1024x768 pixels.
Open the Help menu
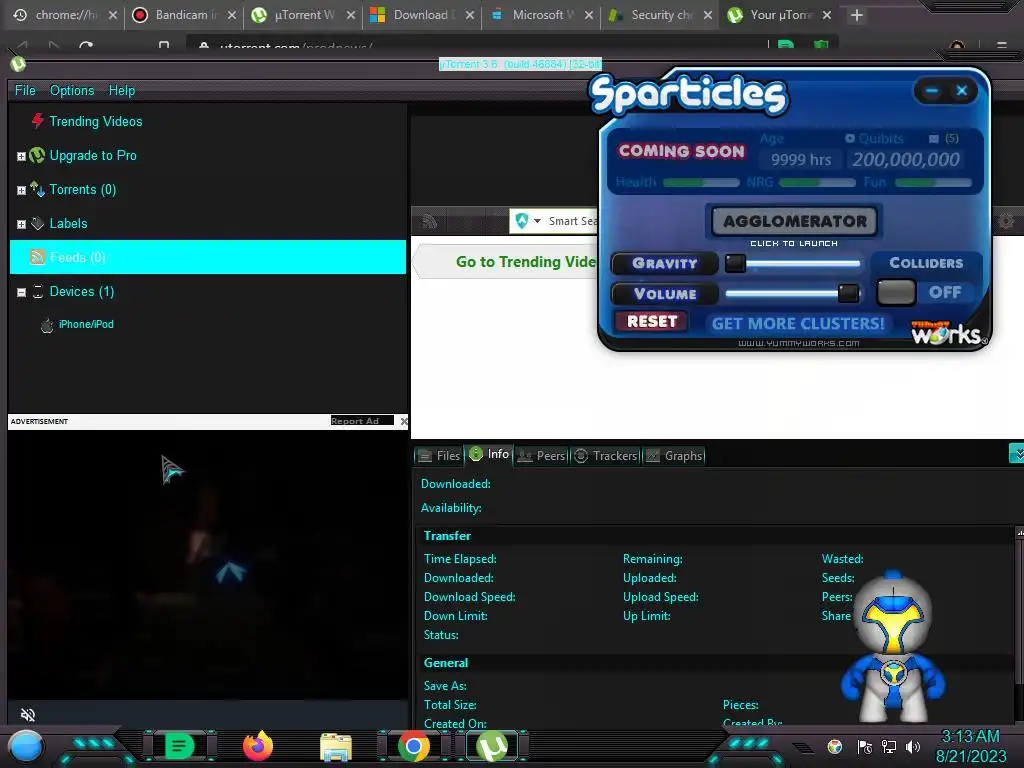pos(121,90)
